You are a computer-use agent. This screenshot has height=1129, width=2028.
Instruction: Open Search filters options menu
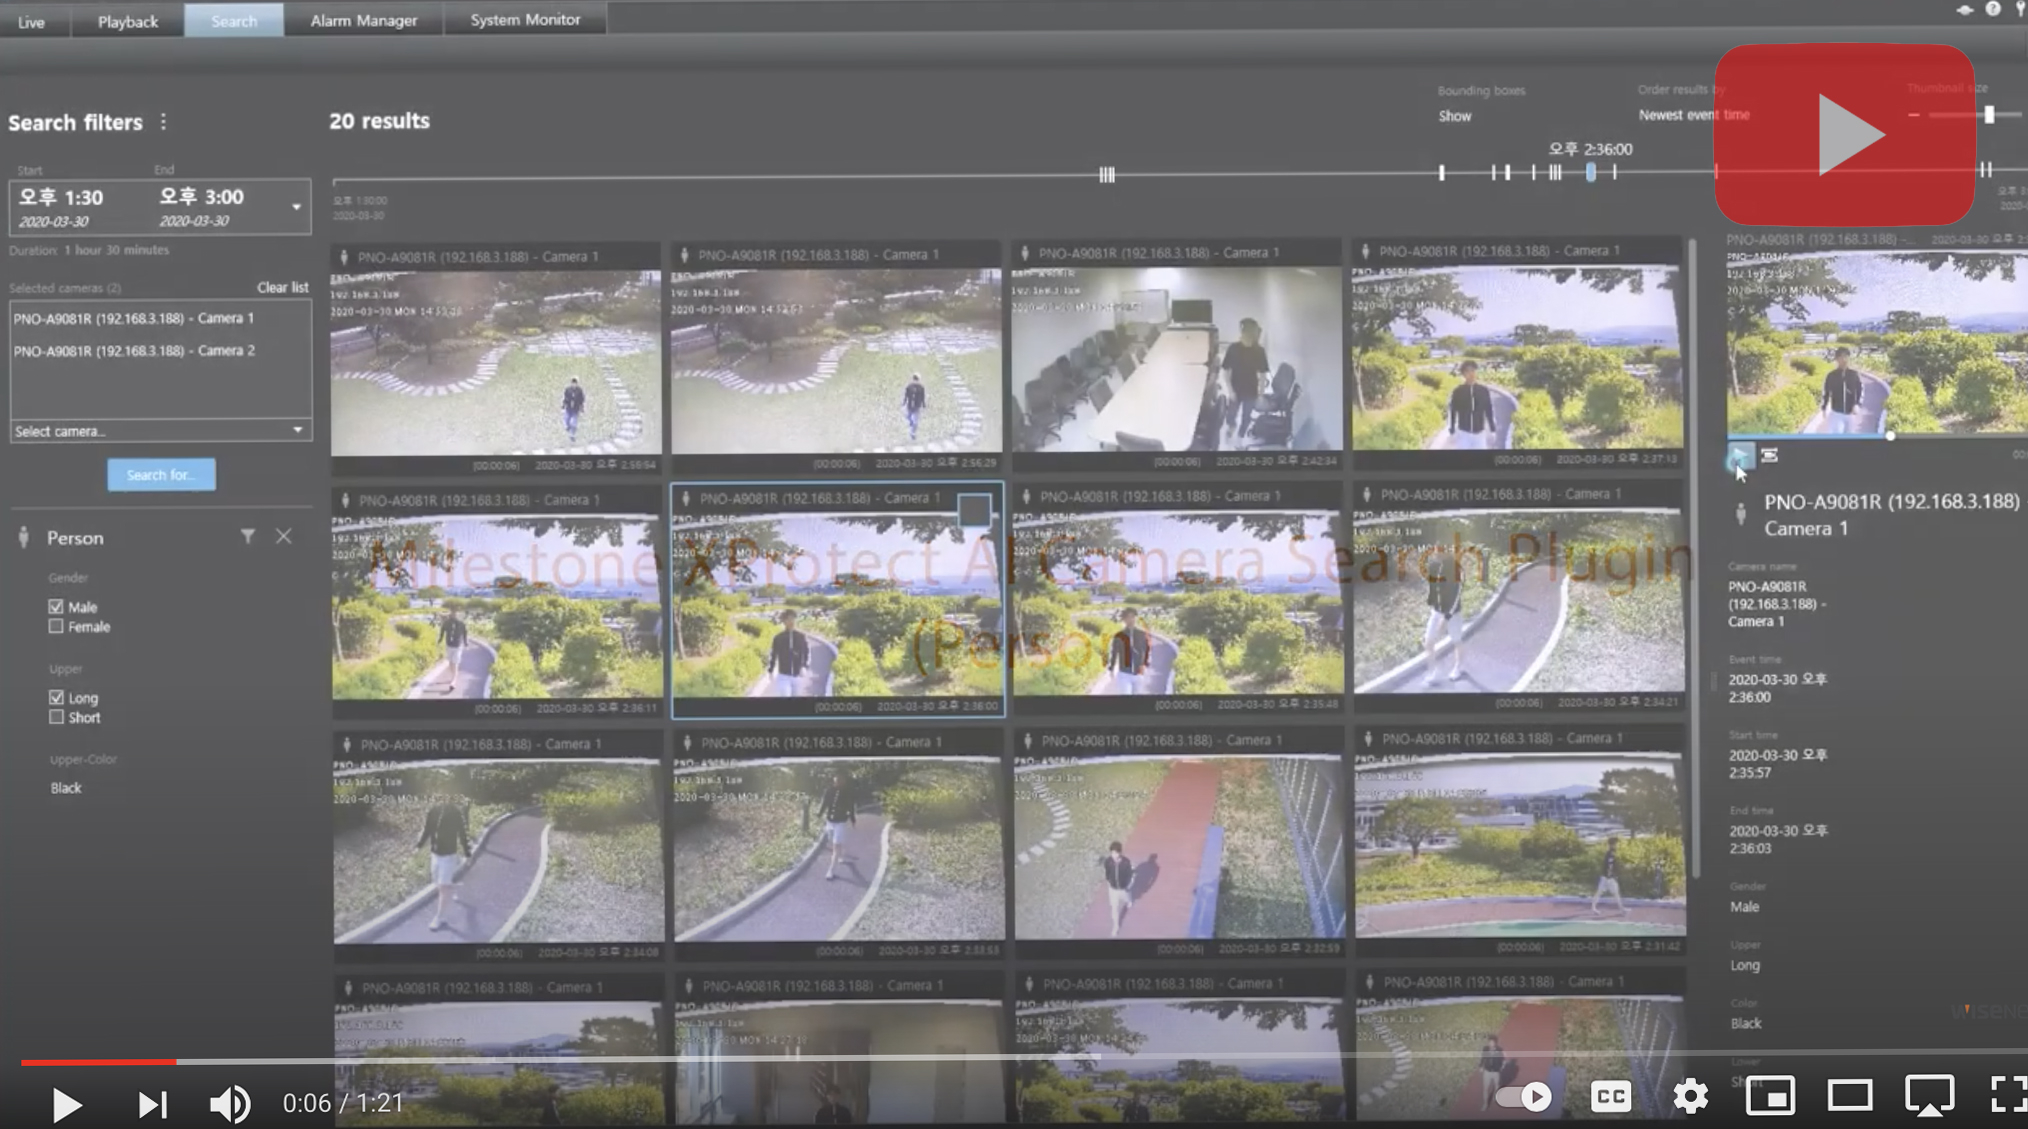[163, 122]
